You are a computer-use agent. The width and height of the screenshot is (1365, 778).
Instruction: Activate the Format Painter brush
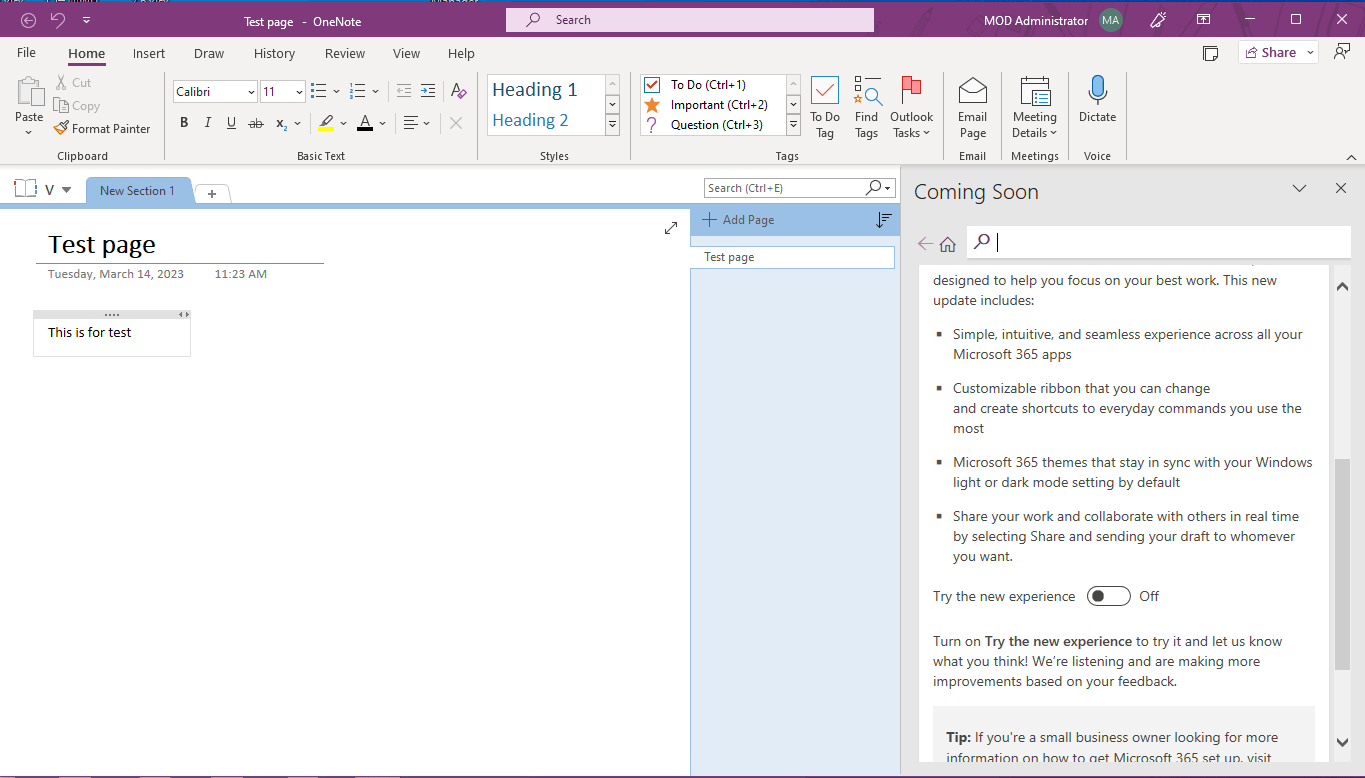(x=102, y=129)
